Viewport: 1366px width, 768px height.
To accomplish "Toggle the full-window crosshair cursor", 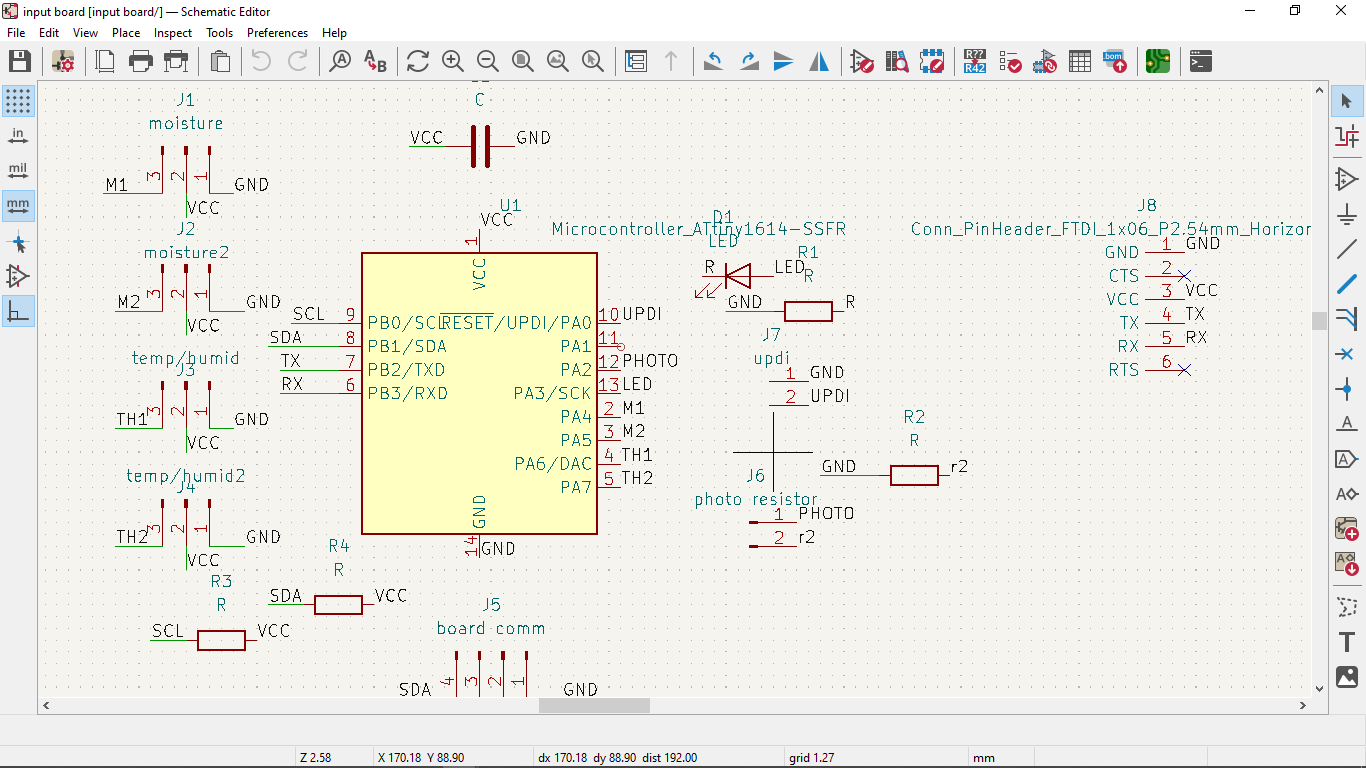I will coord(18,242).
